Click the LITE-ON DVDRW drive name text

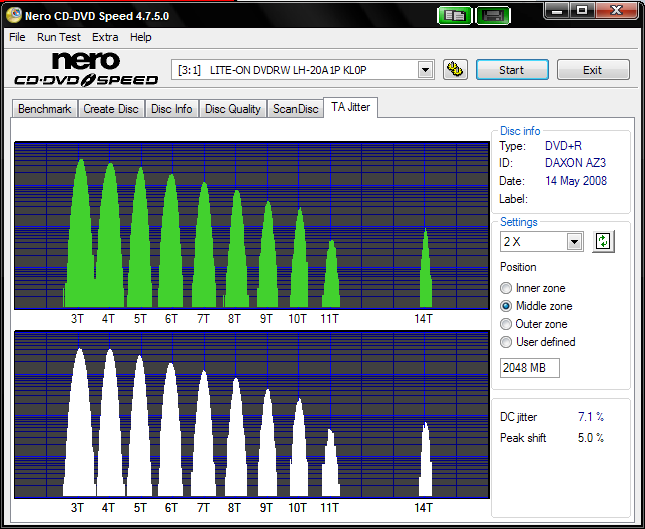[288, 70]
